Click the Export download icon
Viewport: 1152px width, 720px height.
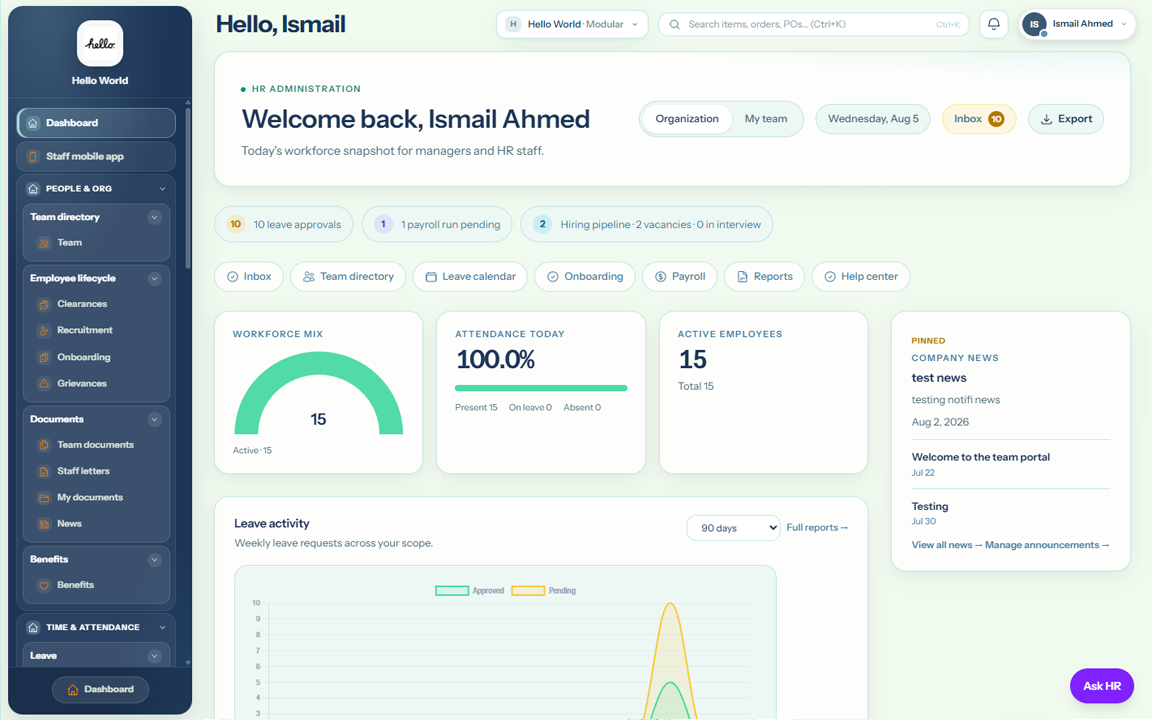click(1046, 119)
